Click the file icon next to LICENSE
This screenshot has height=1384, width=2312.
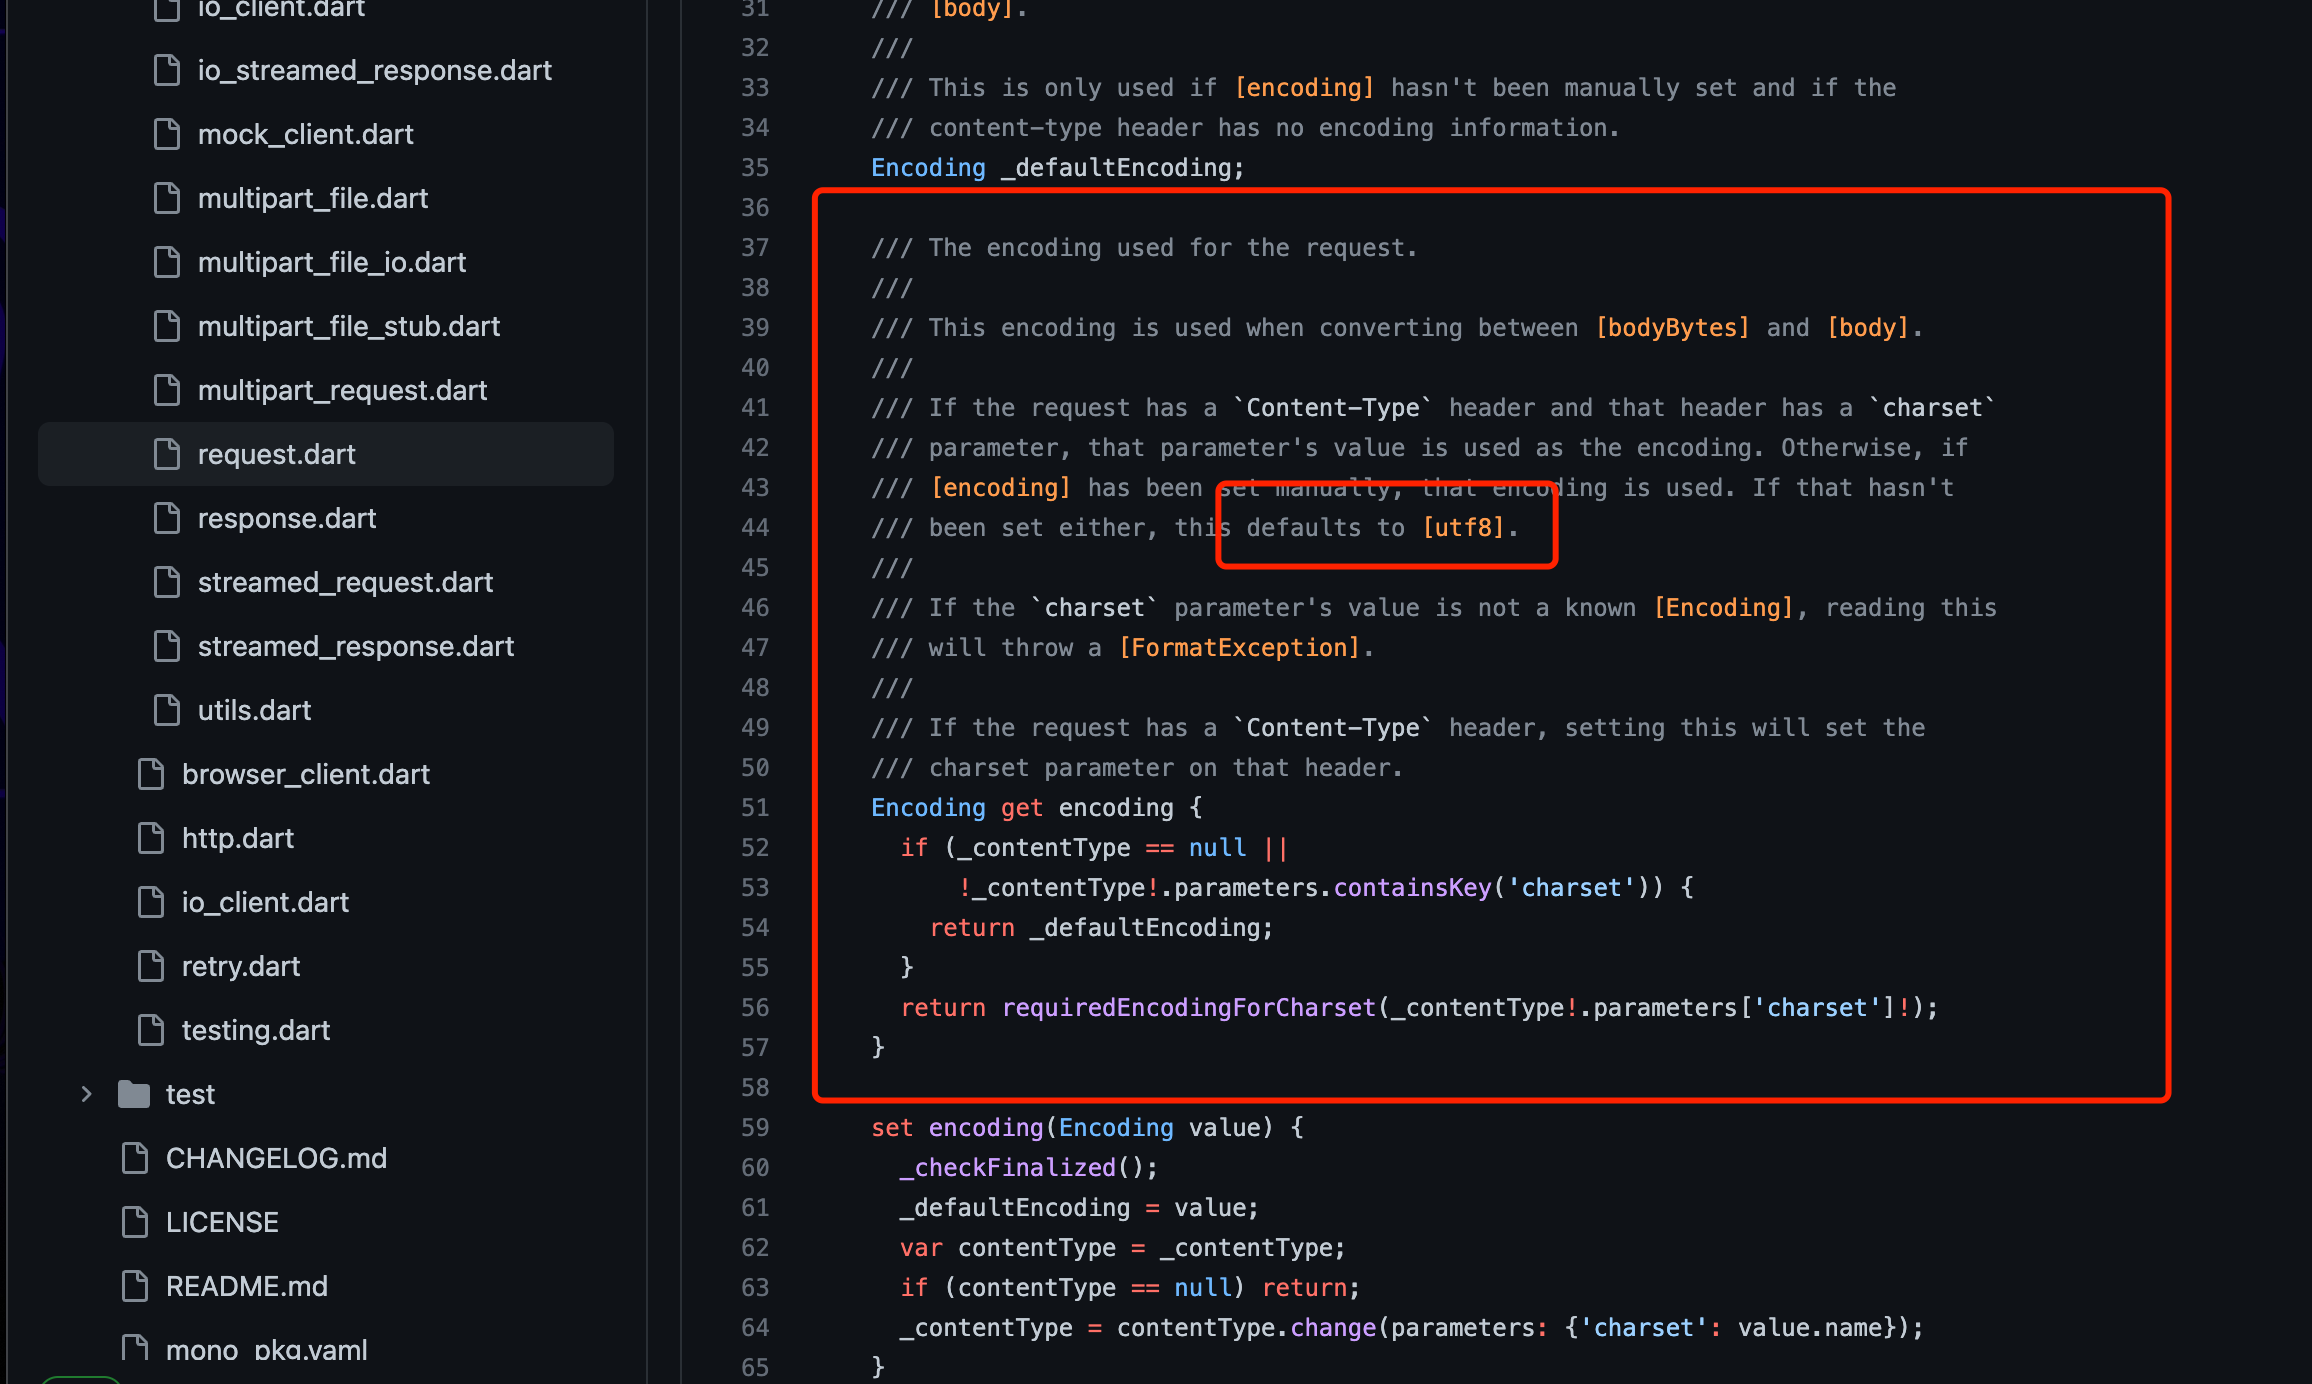(x=135, y=1222)
